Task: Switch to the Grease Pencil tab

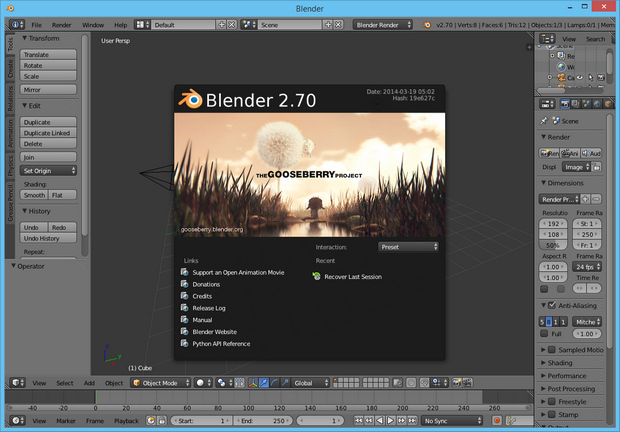Action: click(x=11, y=203)
